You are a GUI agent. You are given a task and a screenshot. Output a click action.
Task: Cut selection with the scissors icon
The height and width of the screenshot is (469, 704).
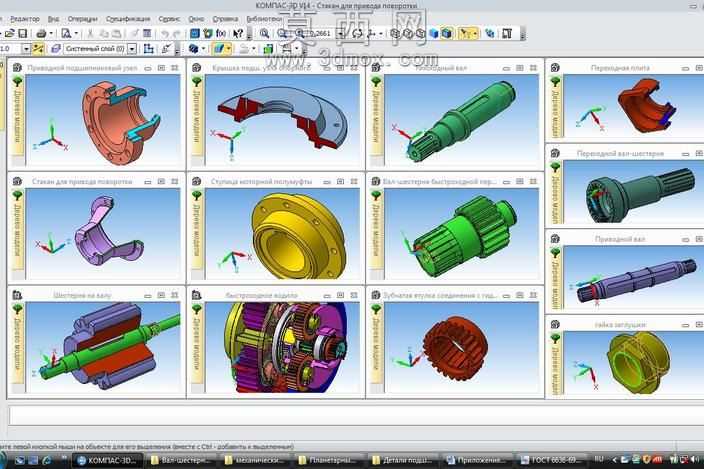(x=90, y=33)
